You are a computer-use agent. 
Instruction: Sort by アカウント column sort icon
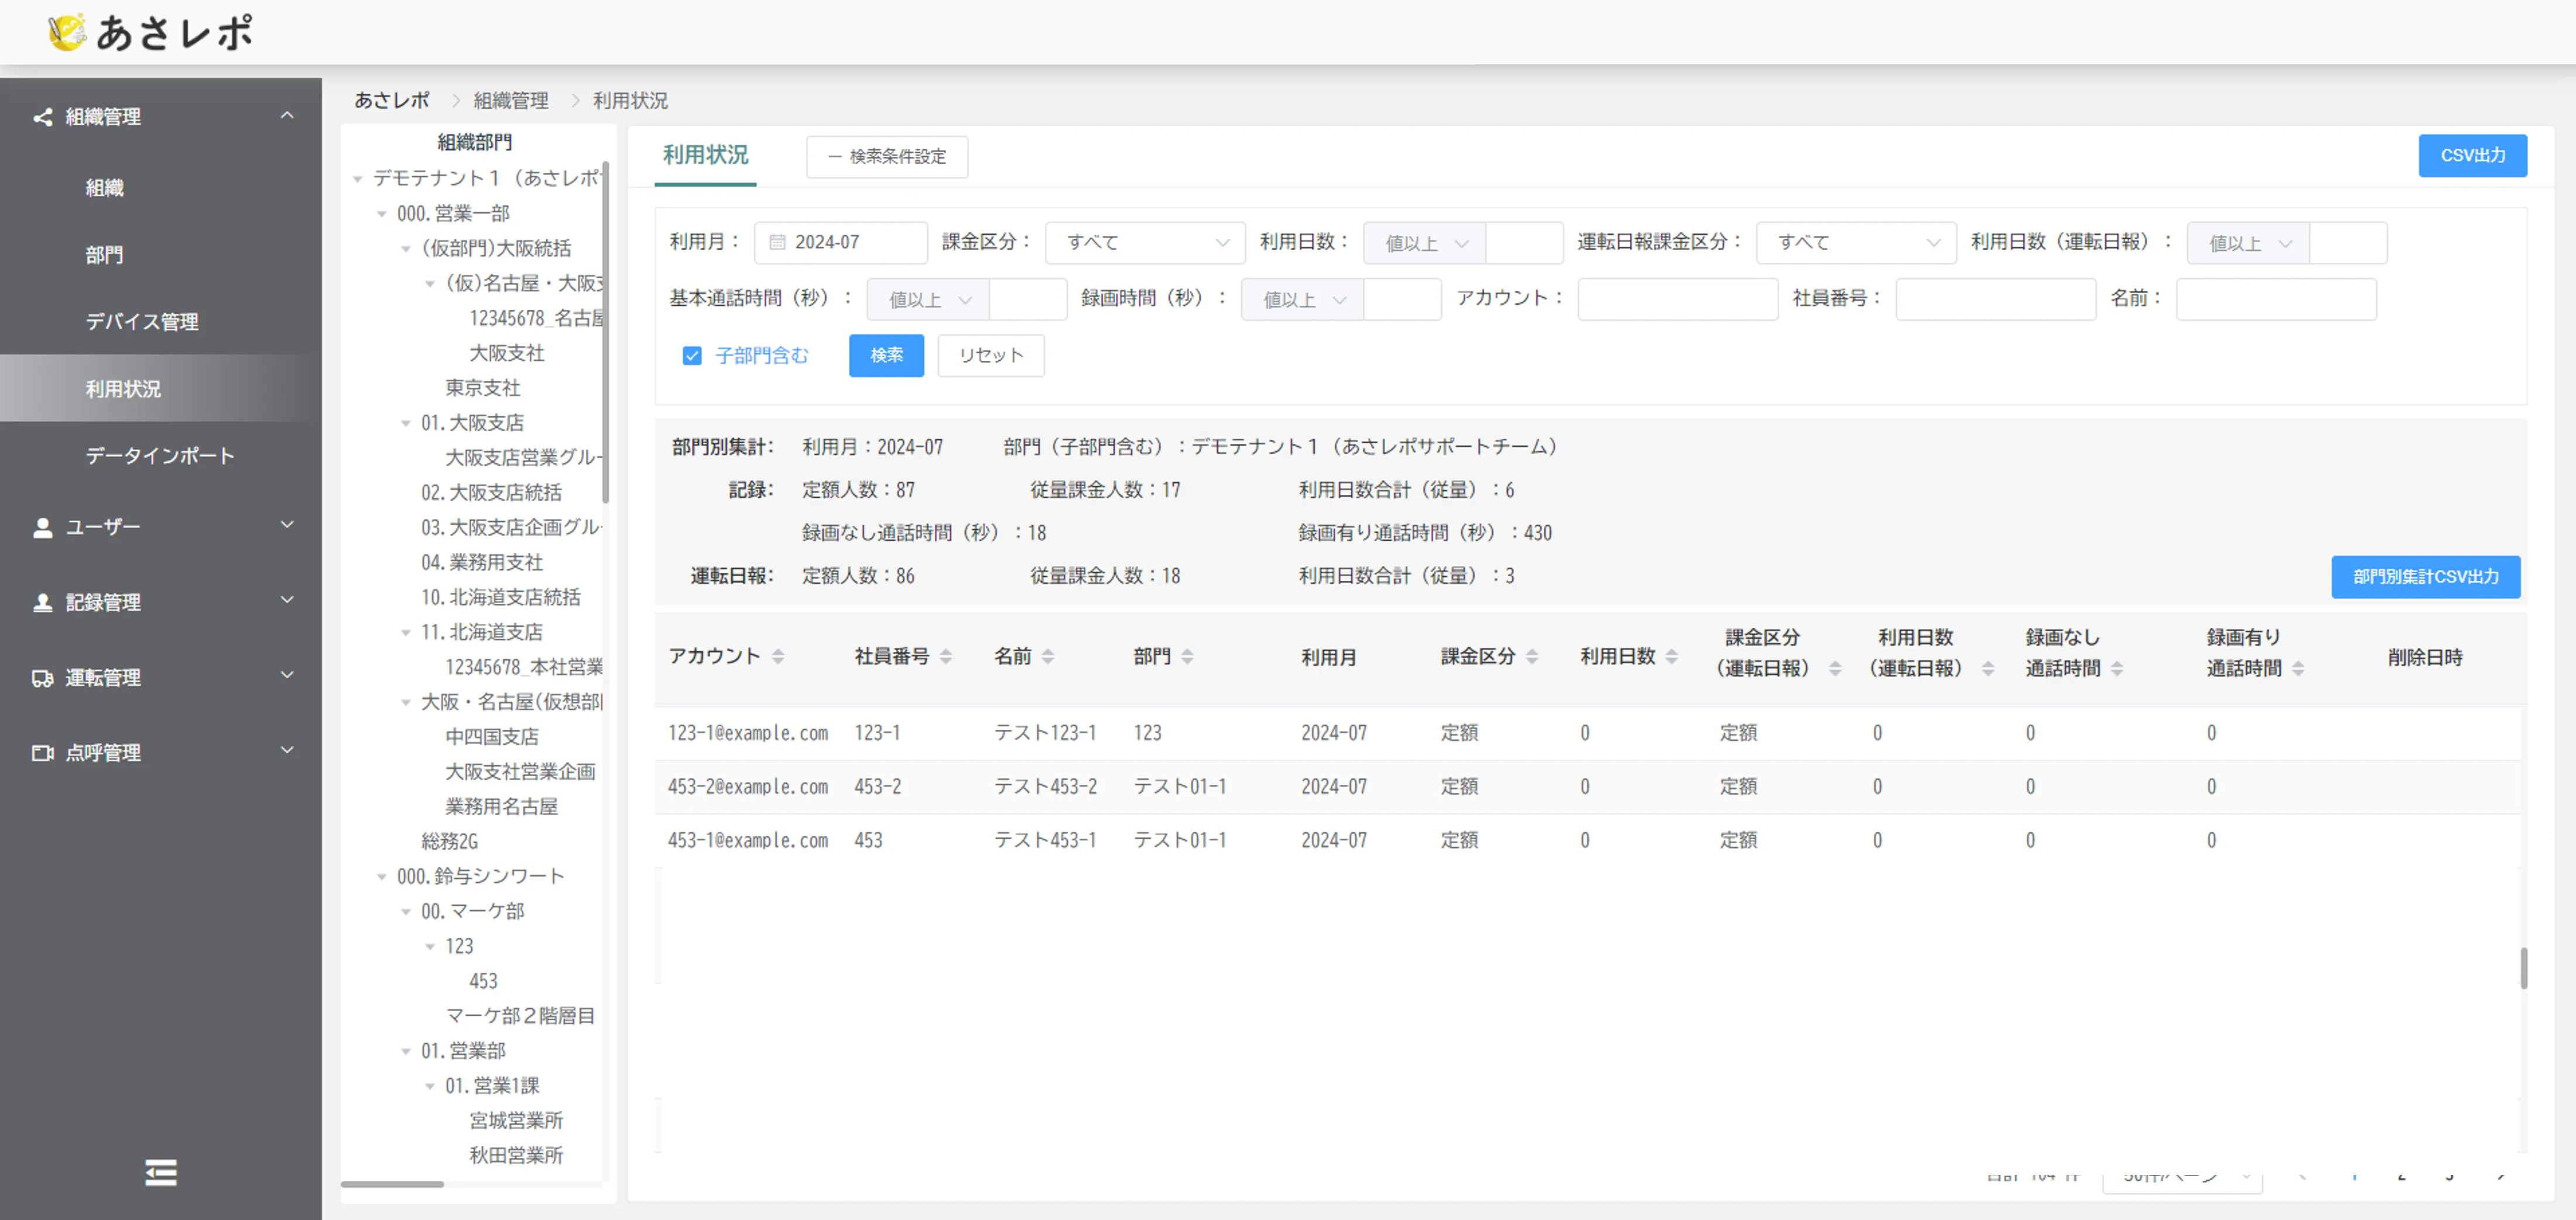777,657
